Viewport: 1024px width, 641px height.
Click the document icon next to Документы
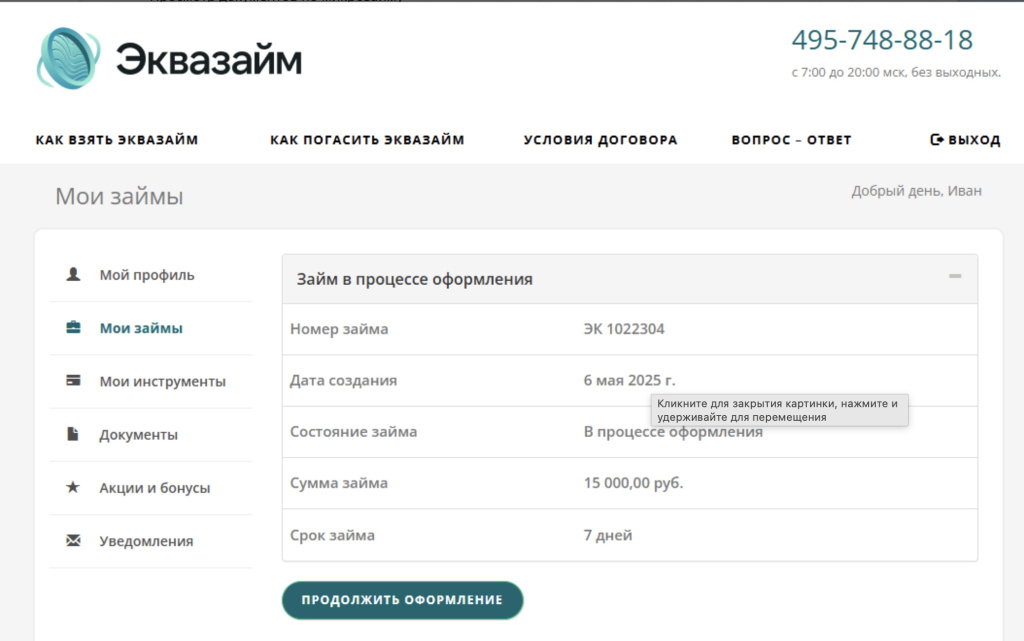tap(73, 434)
